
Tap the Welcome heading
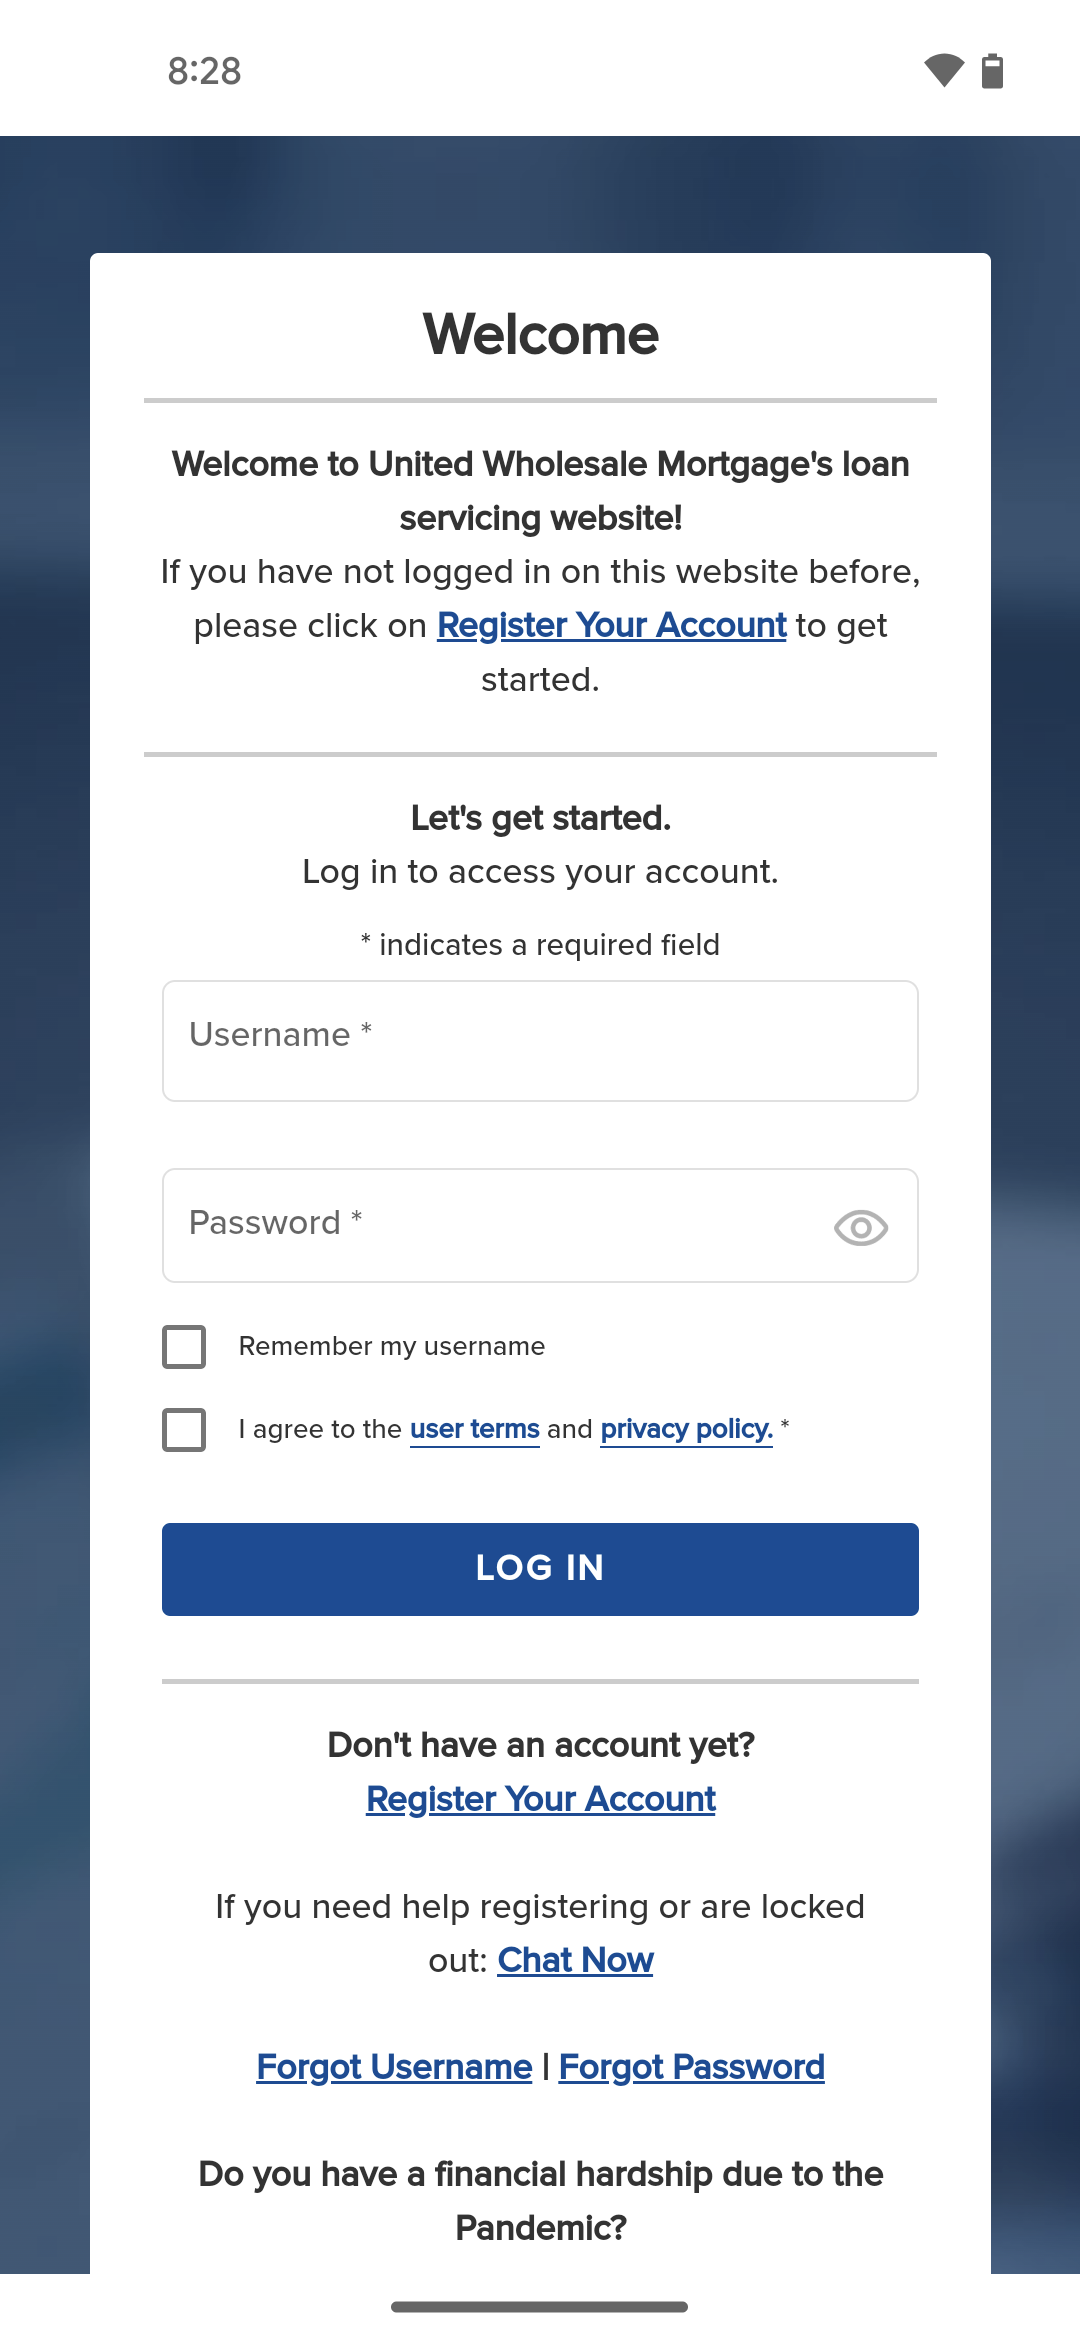coord(541,334)
